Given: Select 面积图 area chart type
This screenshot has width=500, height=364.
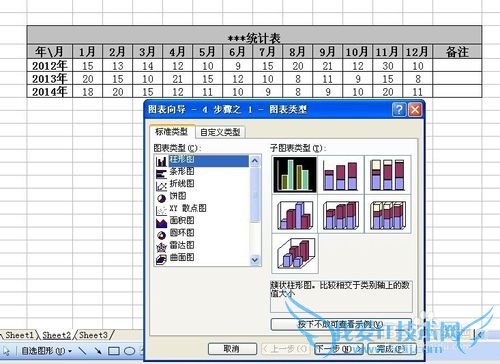Looking at the screenshot, I should coord(202,221).
